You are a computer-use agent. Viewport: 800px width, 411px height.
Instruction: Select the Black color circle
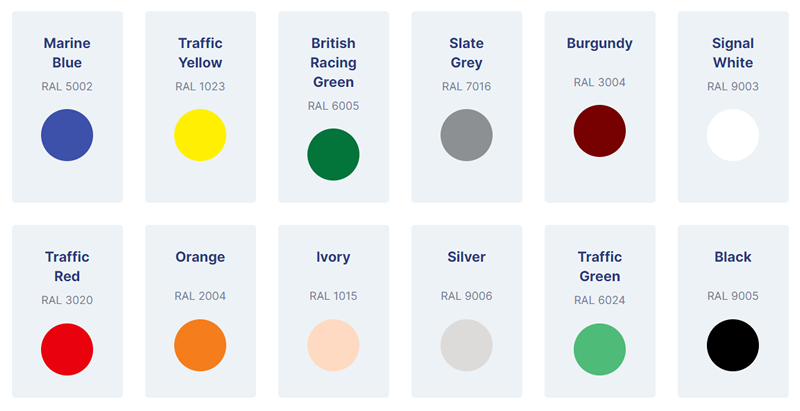[x=733, y=345]
